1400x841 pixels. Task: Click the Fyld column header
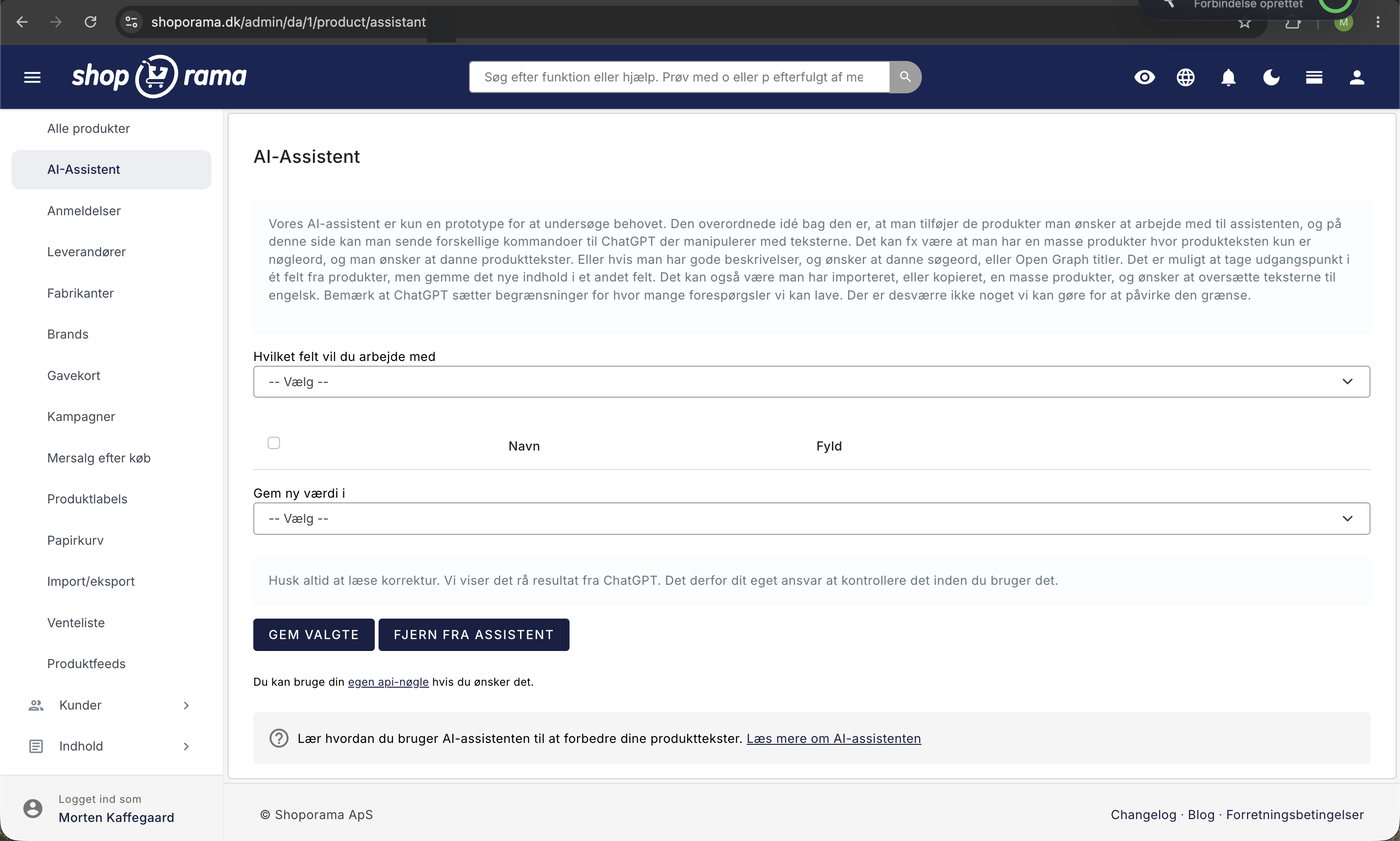tap(829, 446)
